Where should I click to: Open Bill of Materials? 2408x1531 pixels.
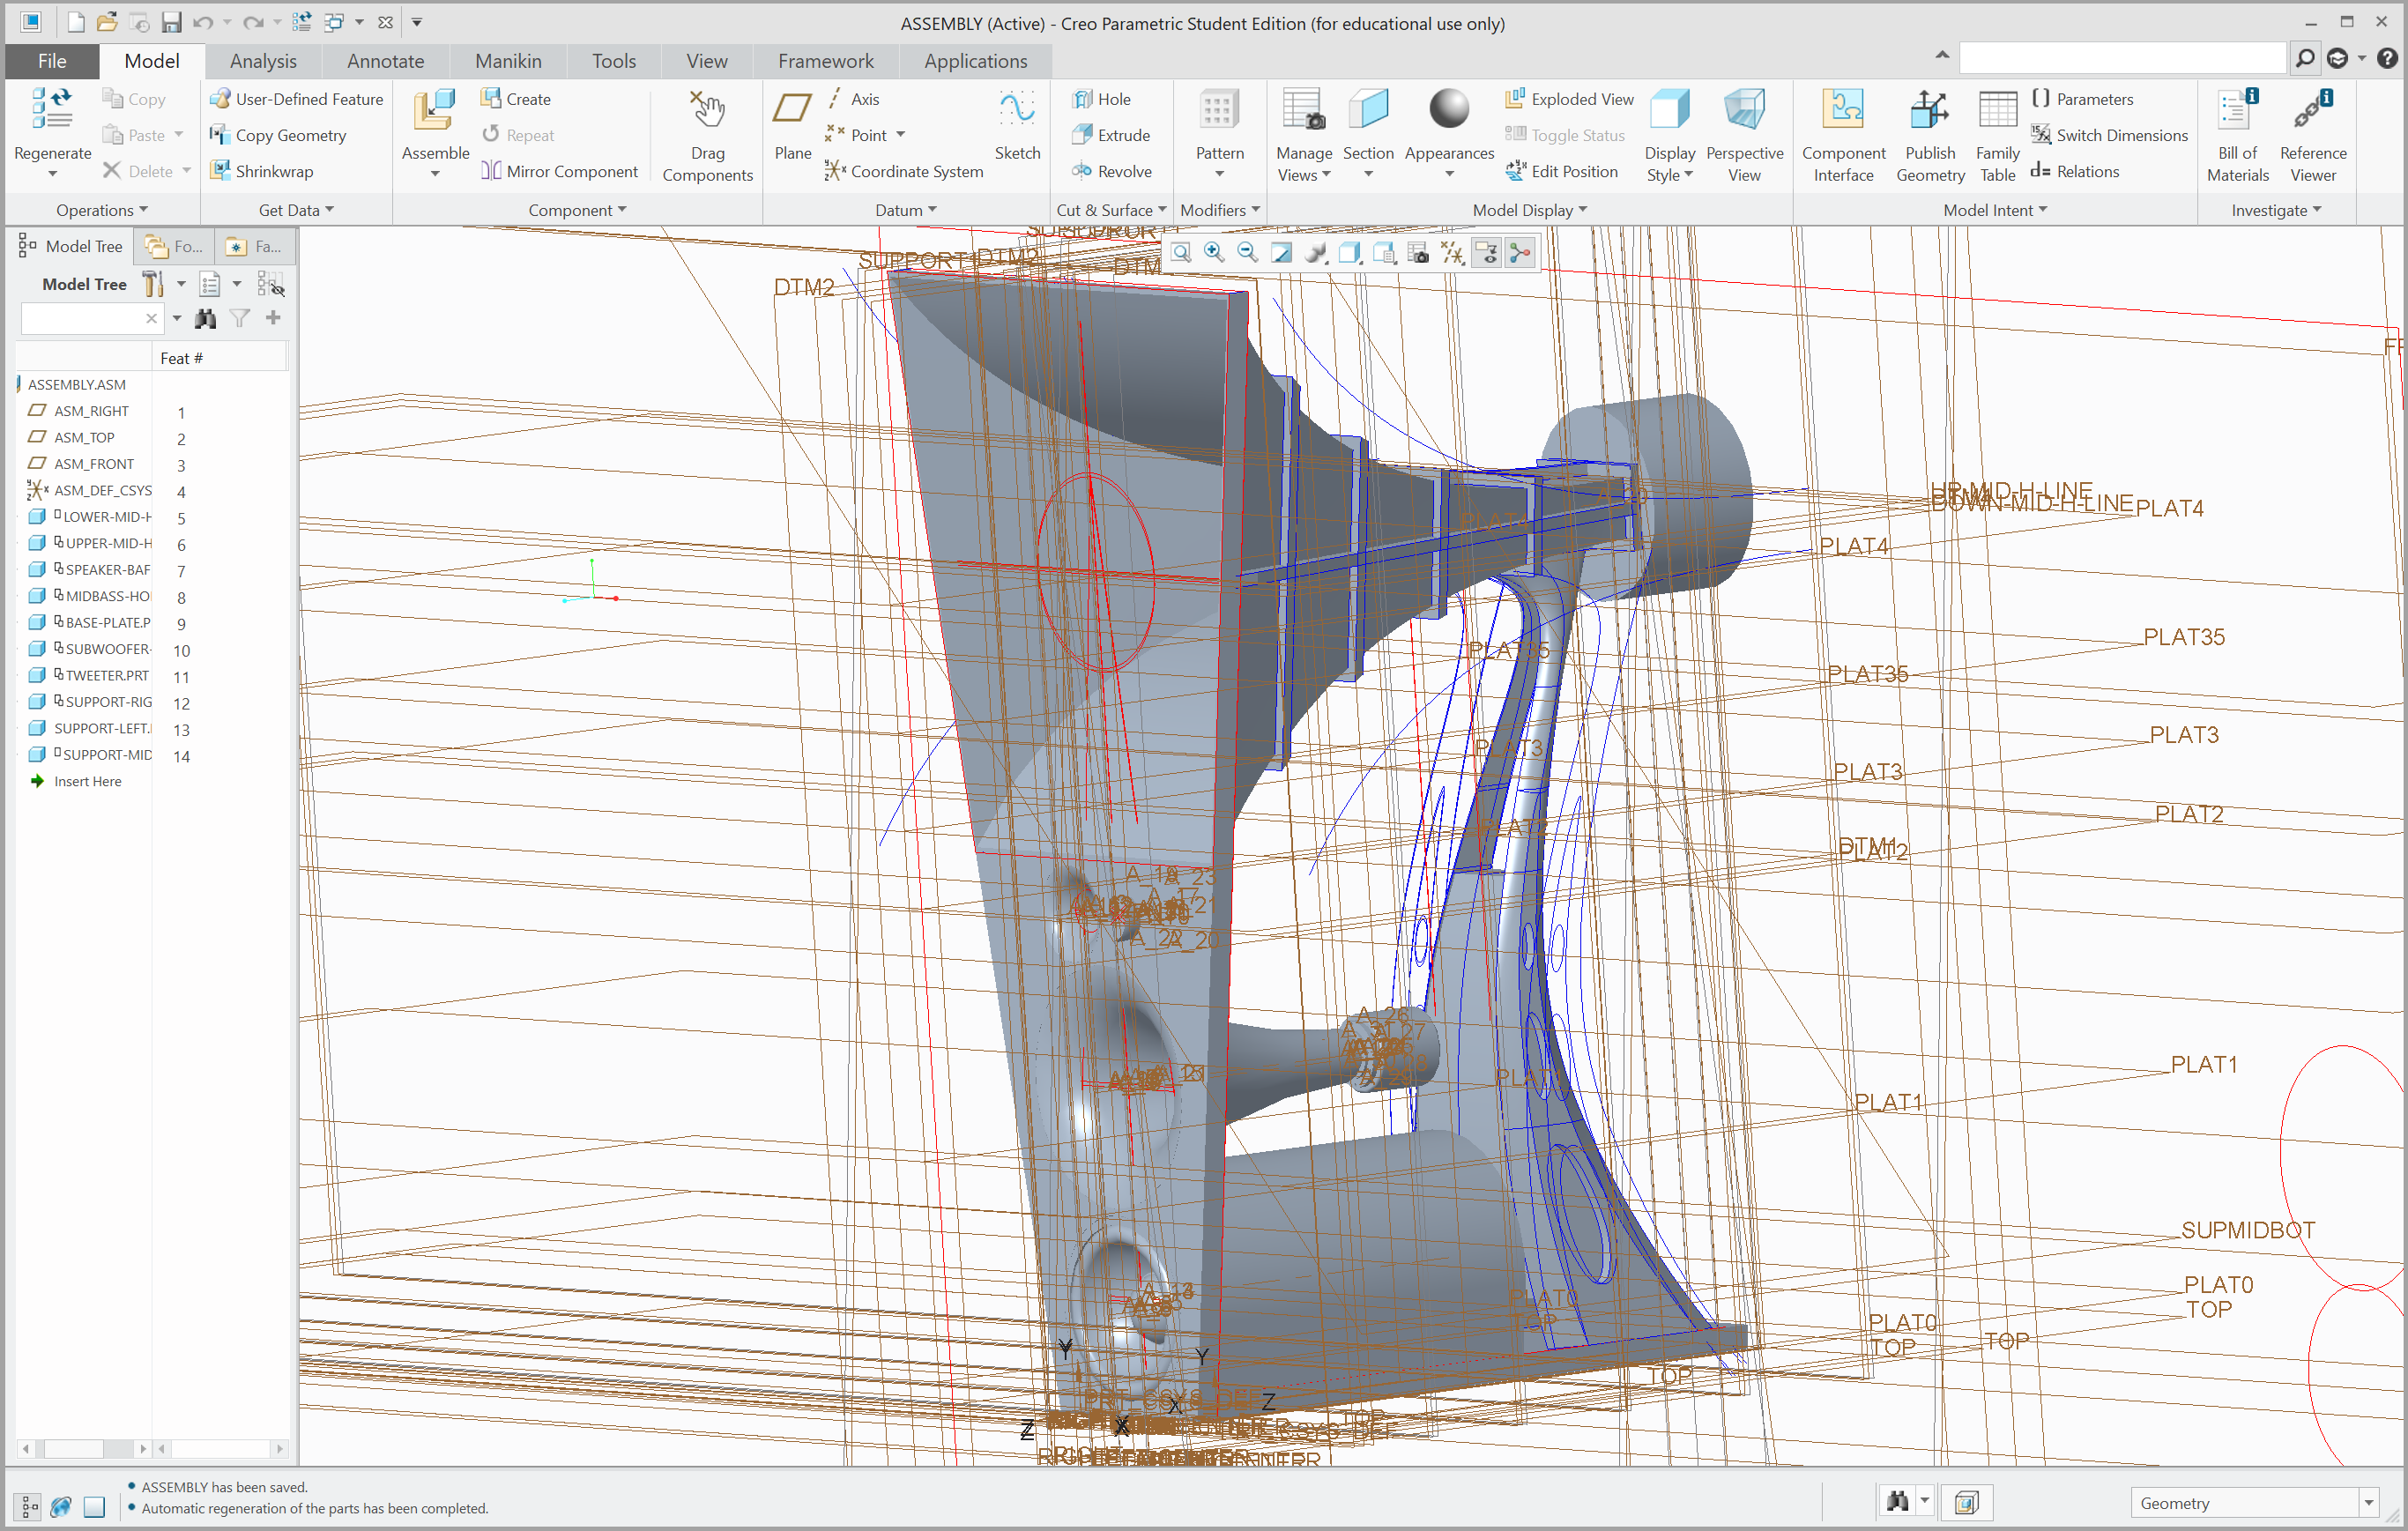(x=2237, y=136)
